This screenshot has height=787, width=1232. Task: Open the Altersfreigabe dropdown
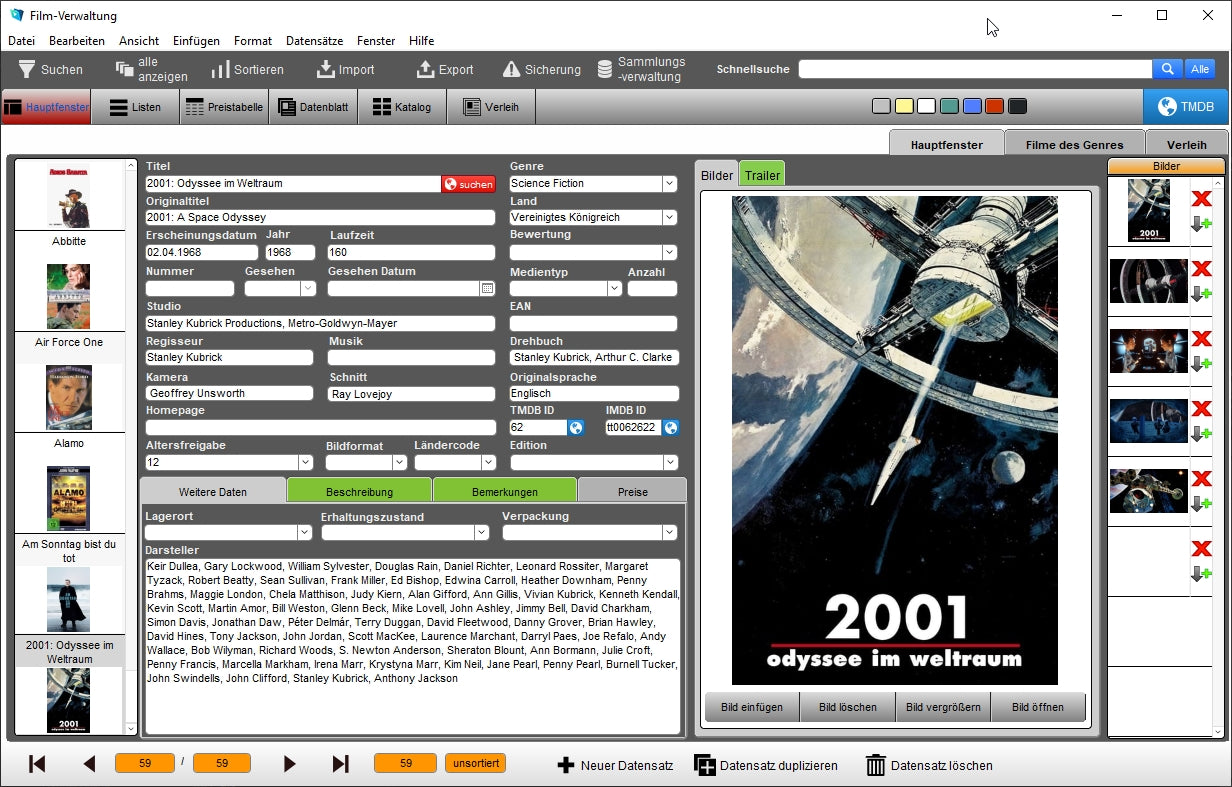305,463
